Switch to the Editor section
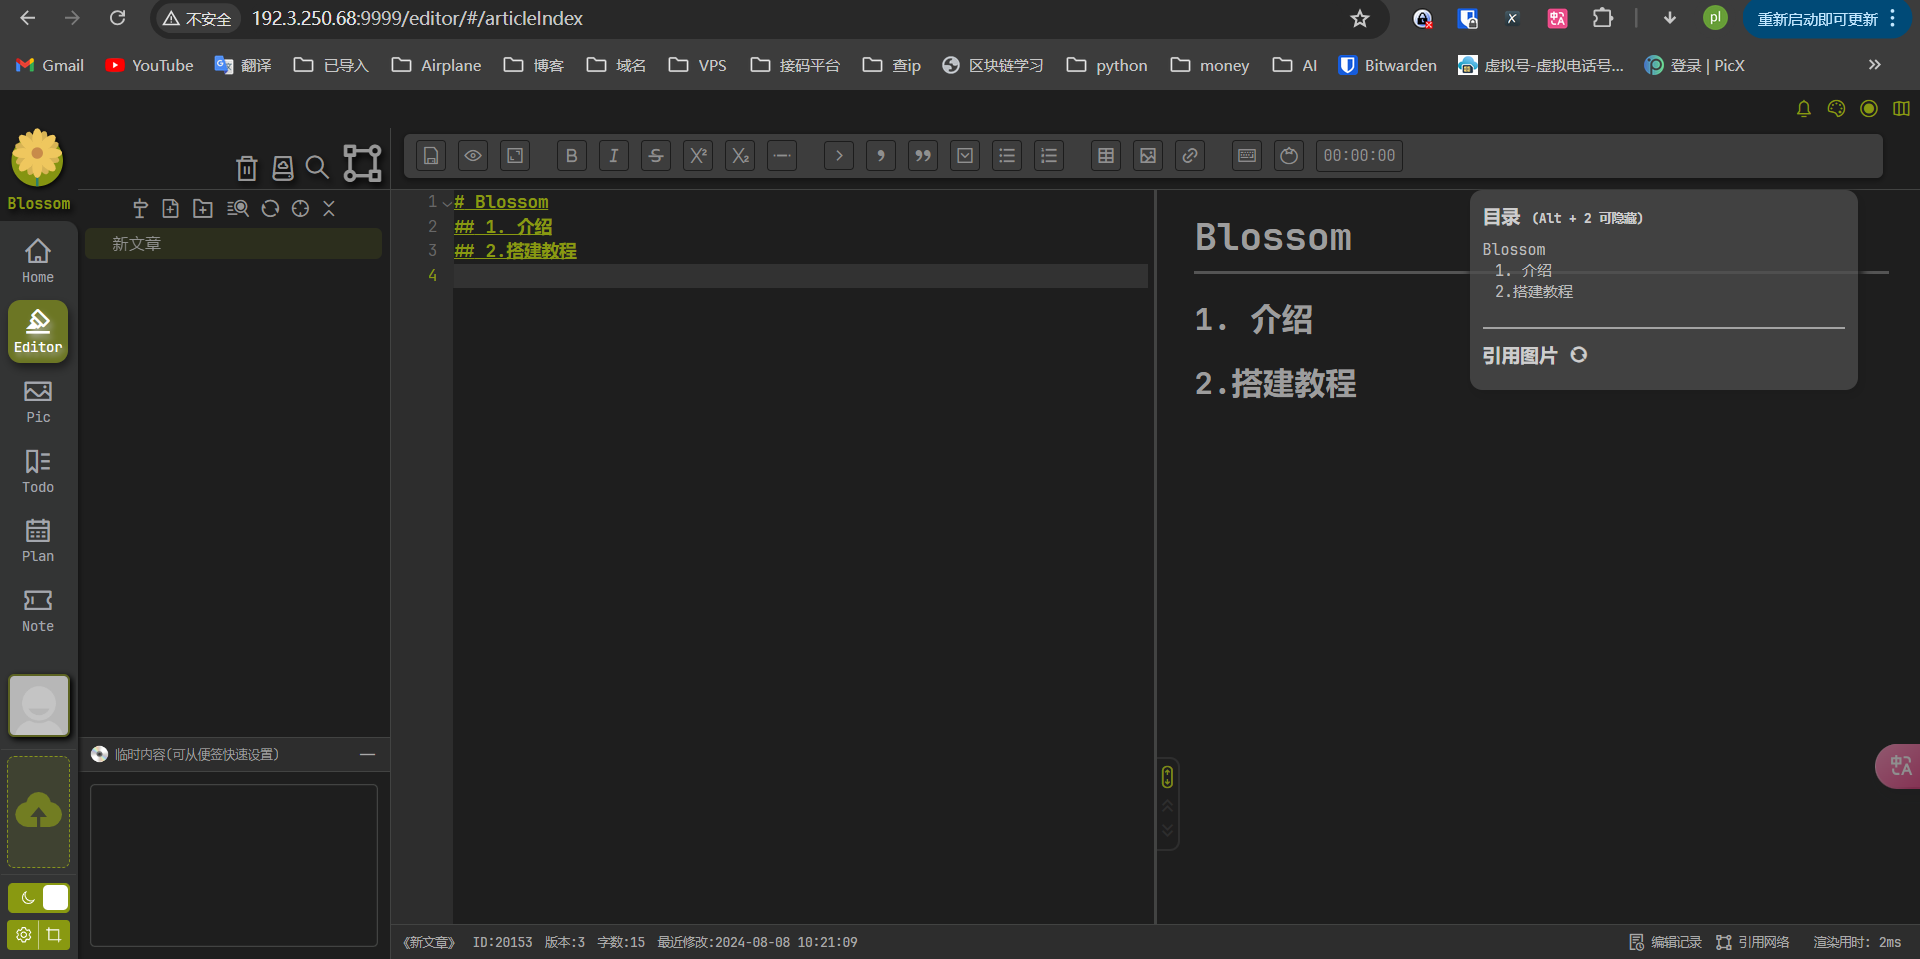This screenshot has height=959, width=1920. coord(38,331)
